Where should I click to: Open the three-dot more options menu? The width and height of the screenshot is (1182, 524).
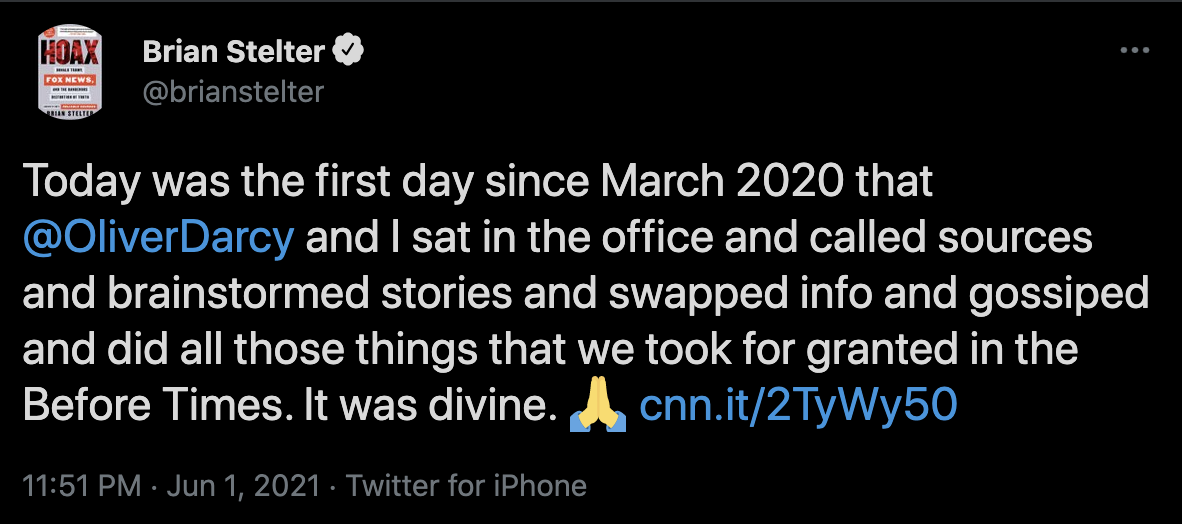point(1135,50)
